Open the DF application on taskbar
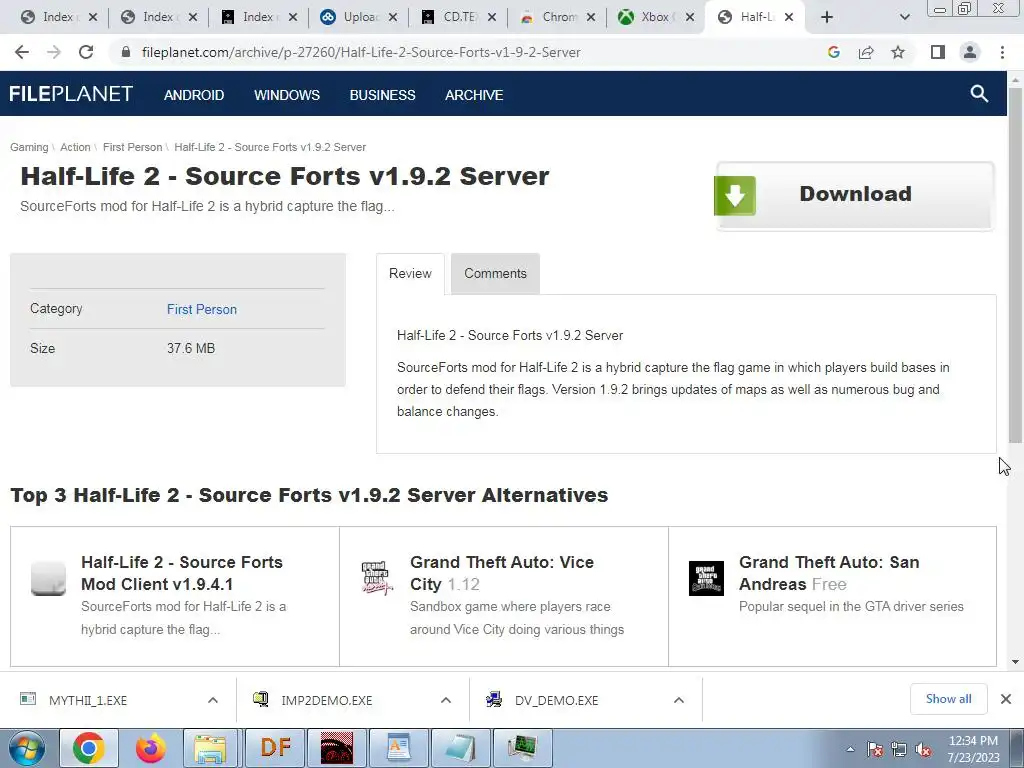Screen dimensions: 1024x768 275,748
